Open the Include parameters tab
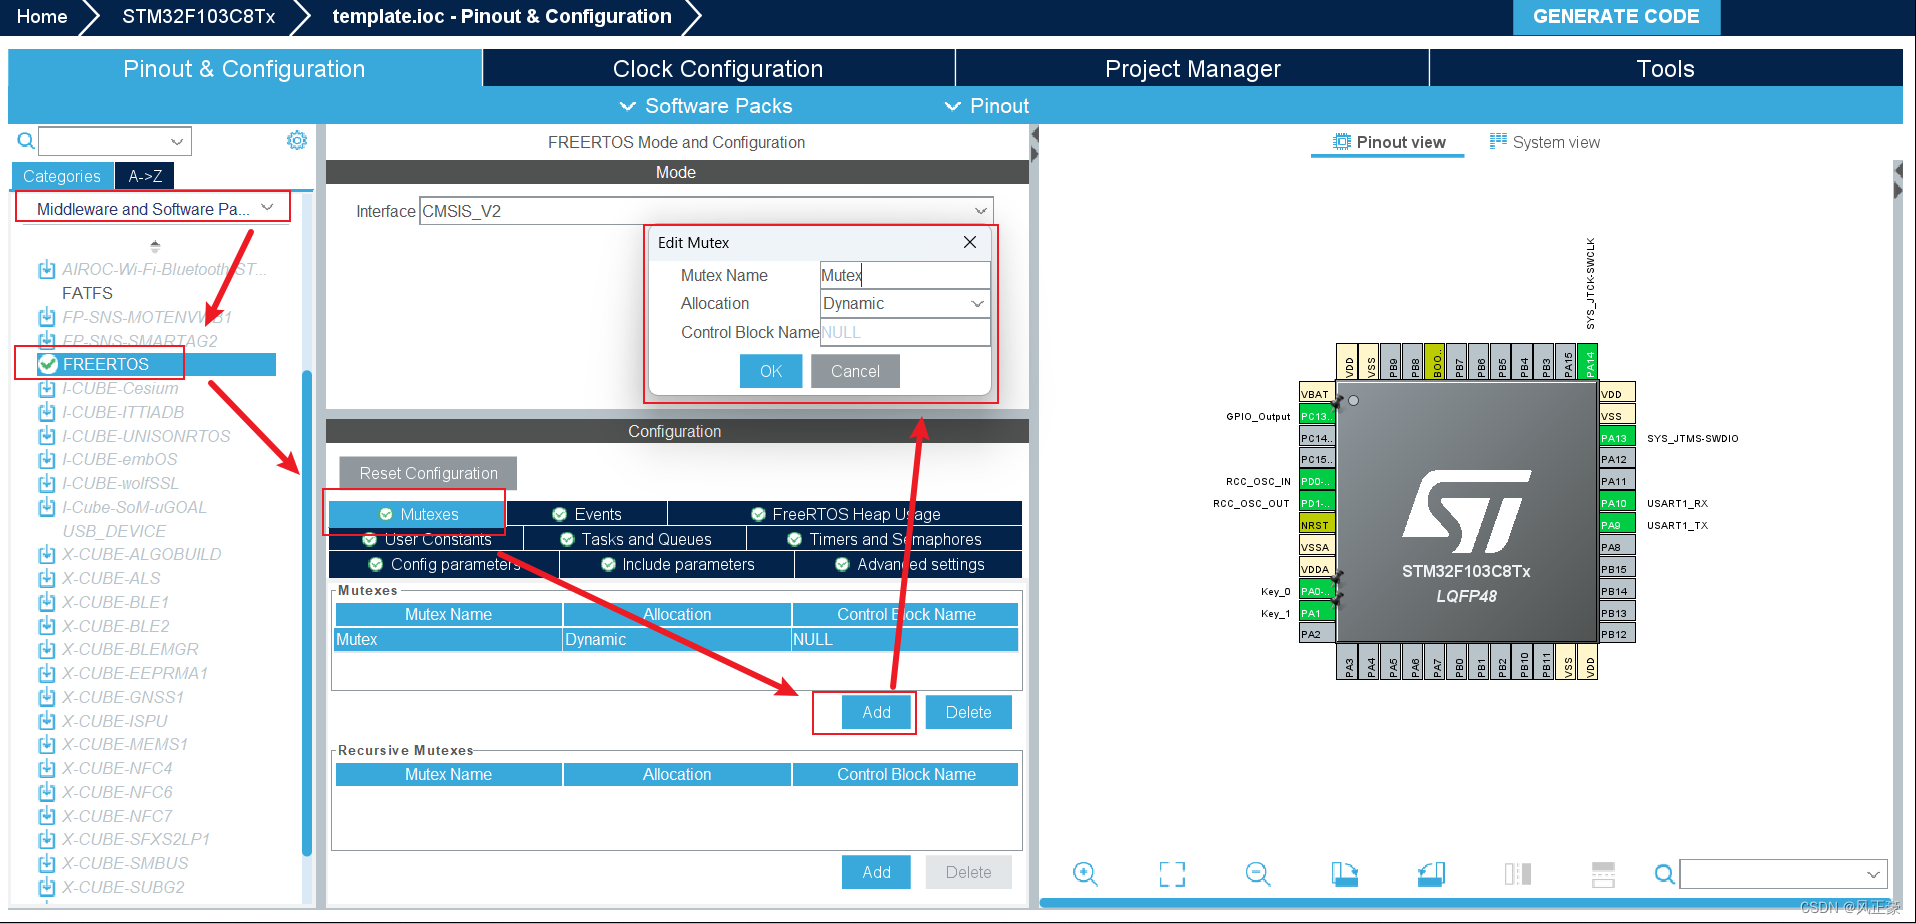 [677, 564]
